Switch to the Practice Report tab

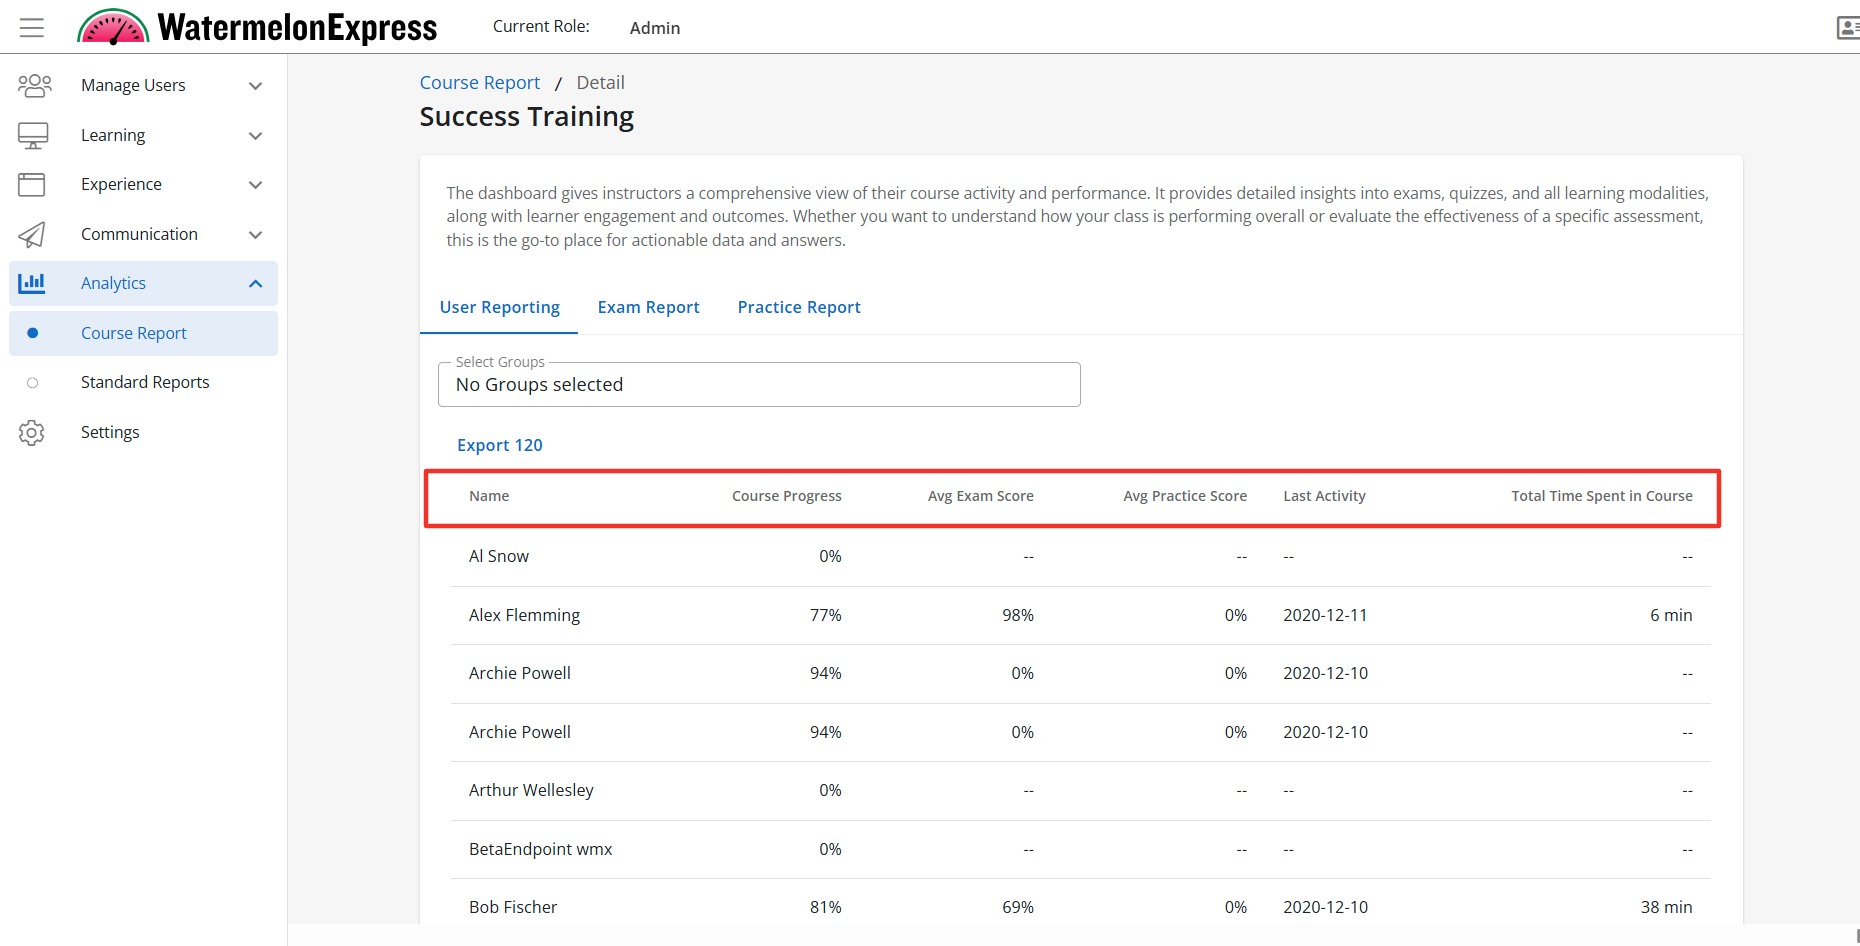pyautogui.click(x=798, y=307)
